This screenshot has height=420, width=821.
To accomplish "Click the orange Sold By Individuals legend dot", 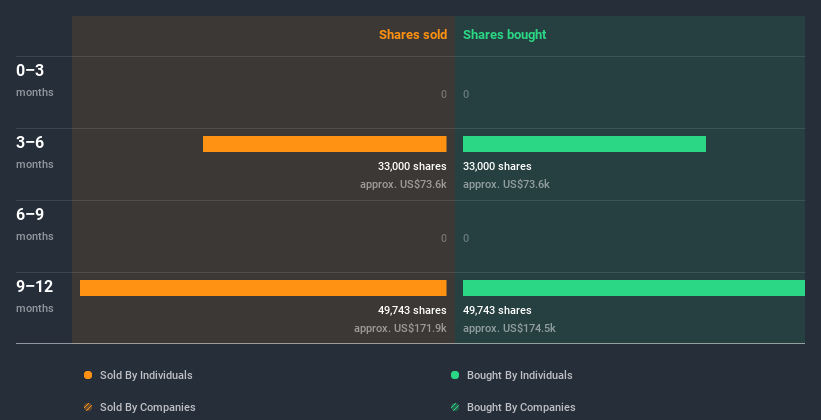I will click(88, 375).
